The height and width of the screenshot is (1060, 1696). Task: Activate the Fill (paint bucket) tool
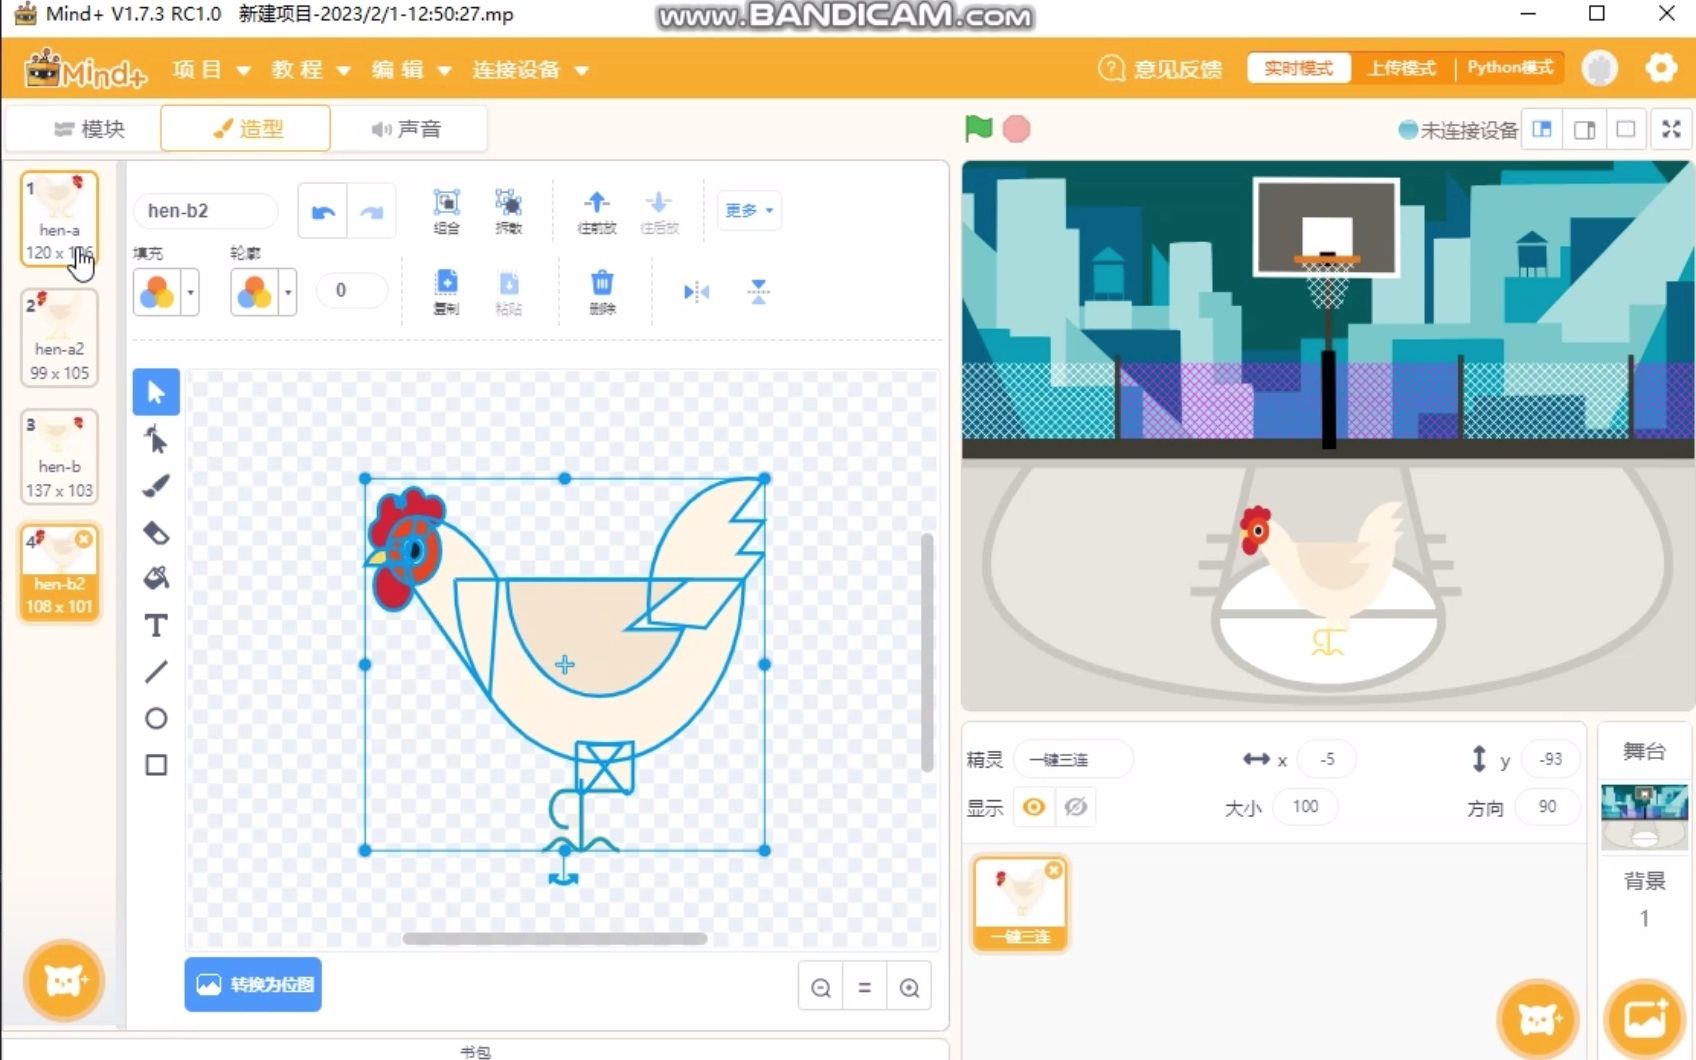coord(156,578)
